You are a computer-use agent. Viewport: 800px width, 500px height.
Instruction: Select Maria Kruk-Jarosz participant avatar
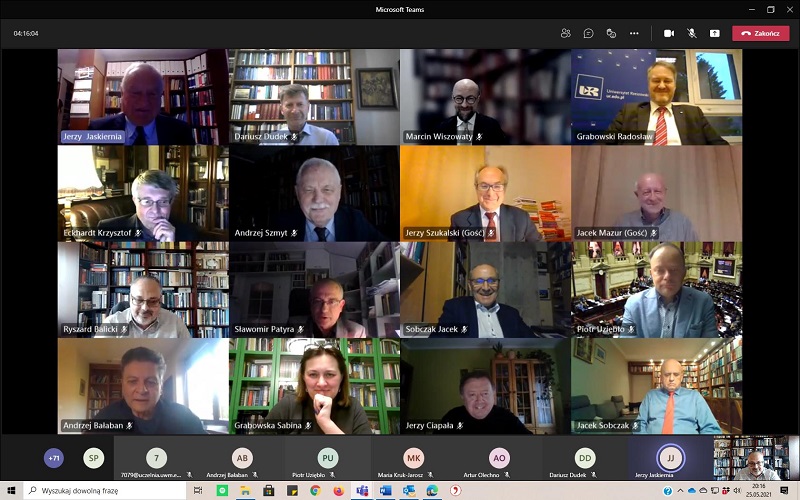coord(414,458)
